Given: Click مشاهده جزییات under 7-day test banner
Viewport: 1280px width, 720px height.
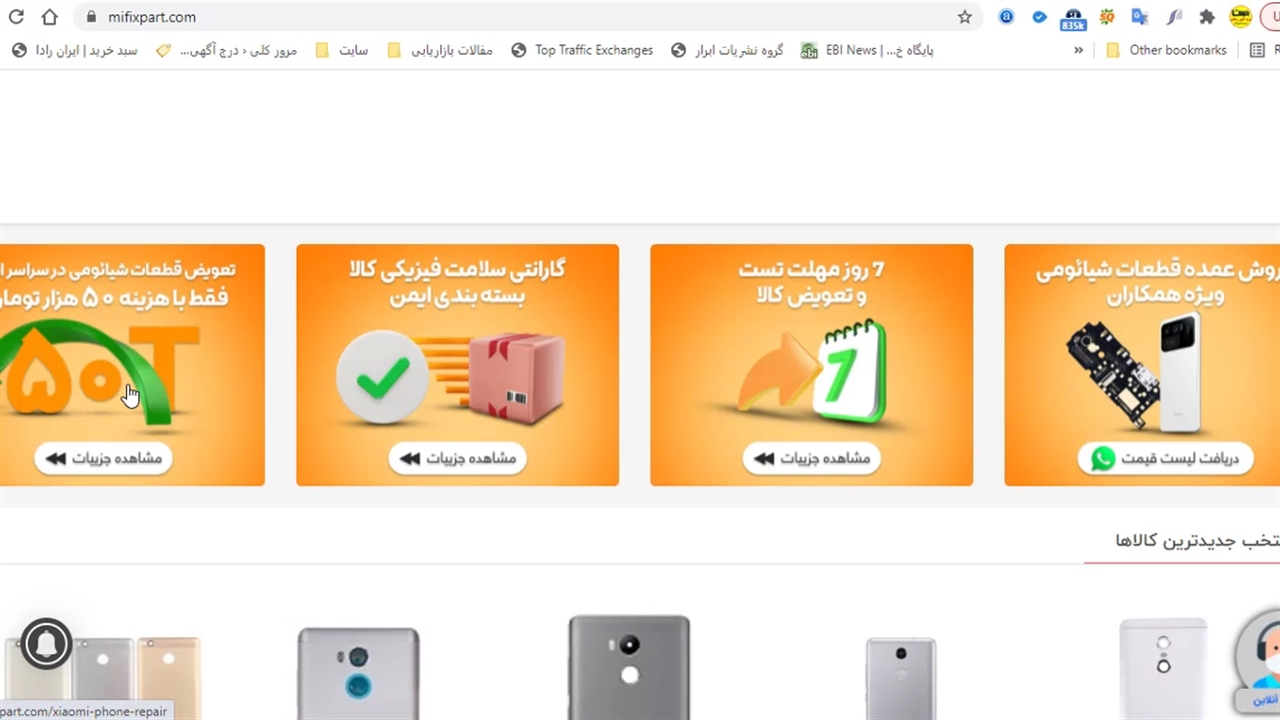Looking at the screenshot, I should click(811, 458).
